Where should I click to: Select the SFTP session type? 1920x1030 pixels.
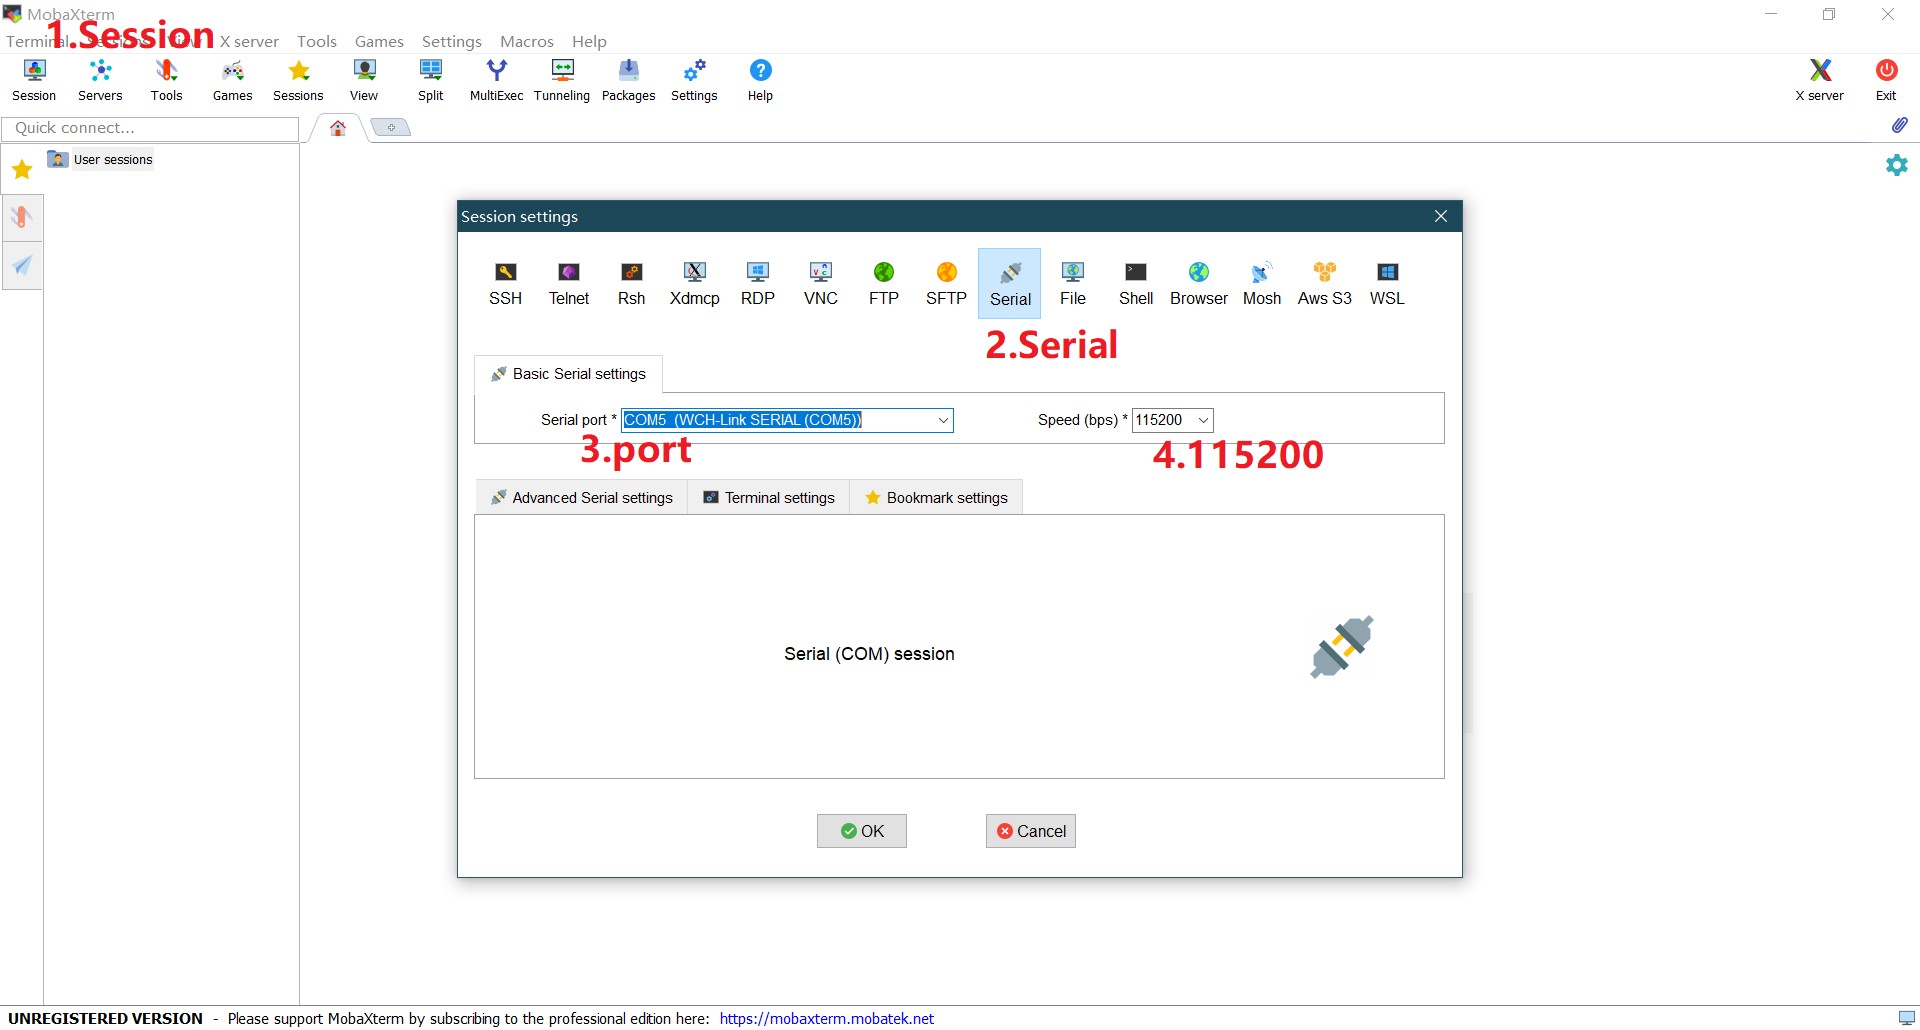(x=946, y=284)
